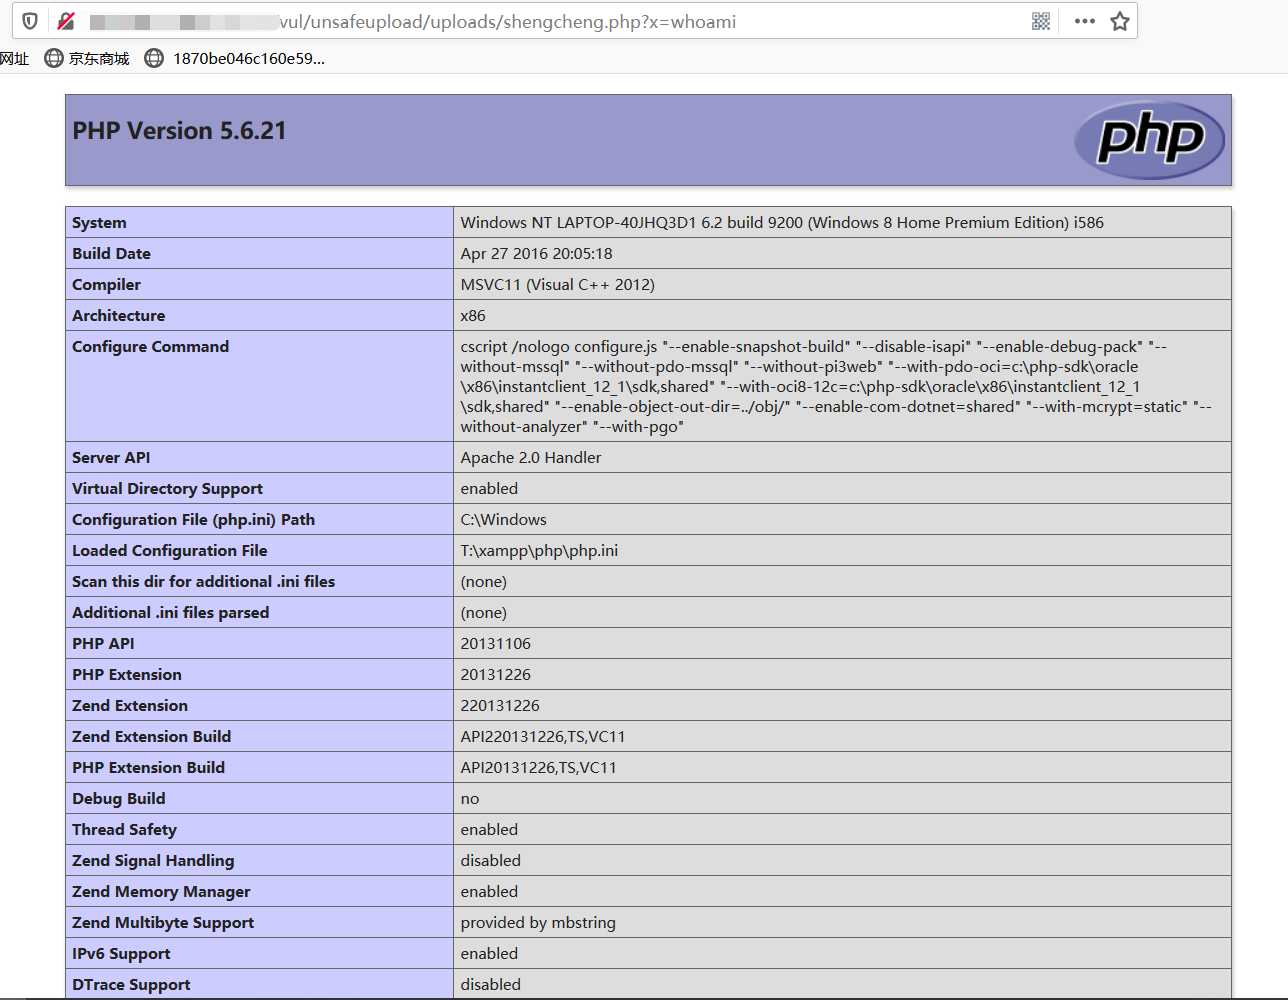Viewport: 1288px width, 1000px height.
Task: Select the Server API label
Action: (x=111, y=457)
